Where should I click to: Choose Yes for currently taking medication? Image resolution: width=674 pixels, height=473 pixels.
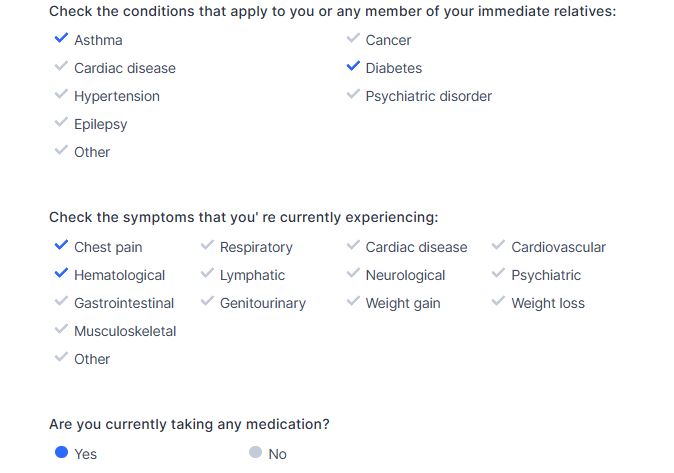coord(62,453)
